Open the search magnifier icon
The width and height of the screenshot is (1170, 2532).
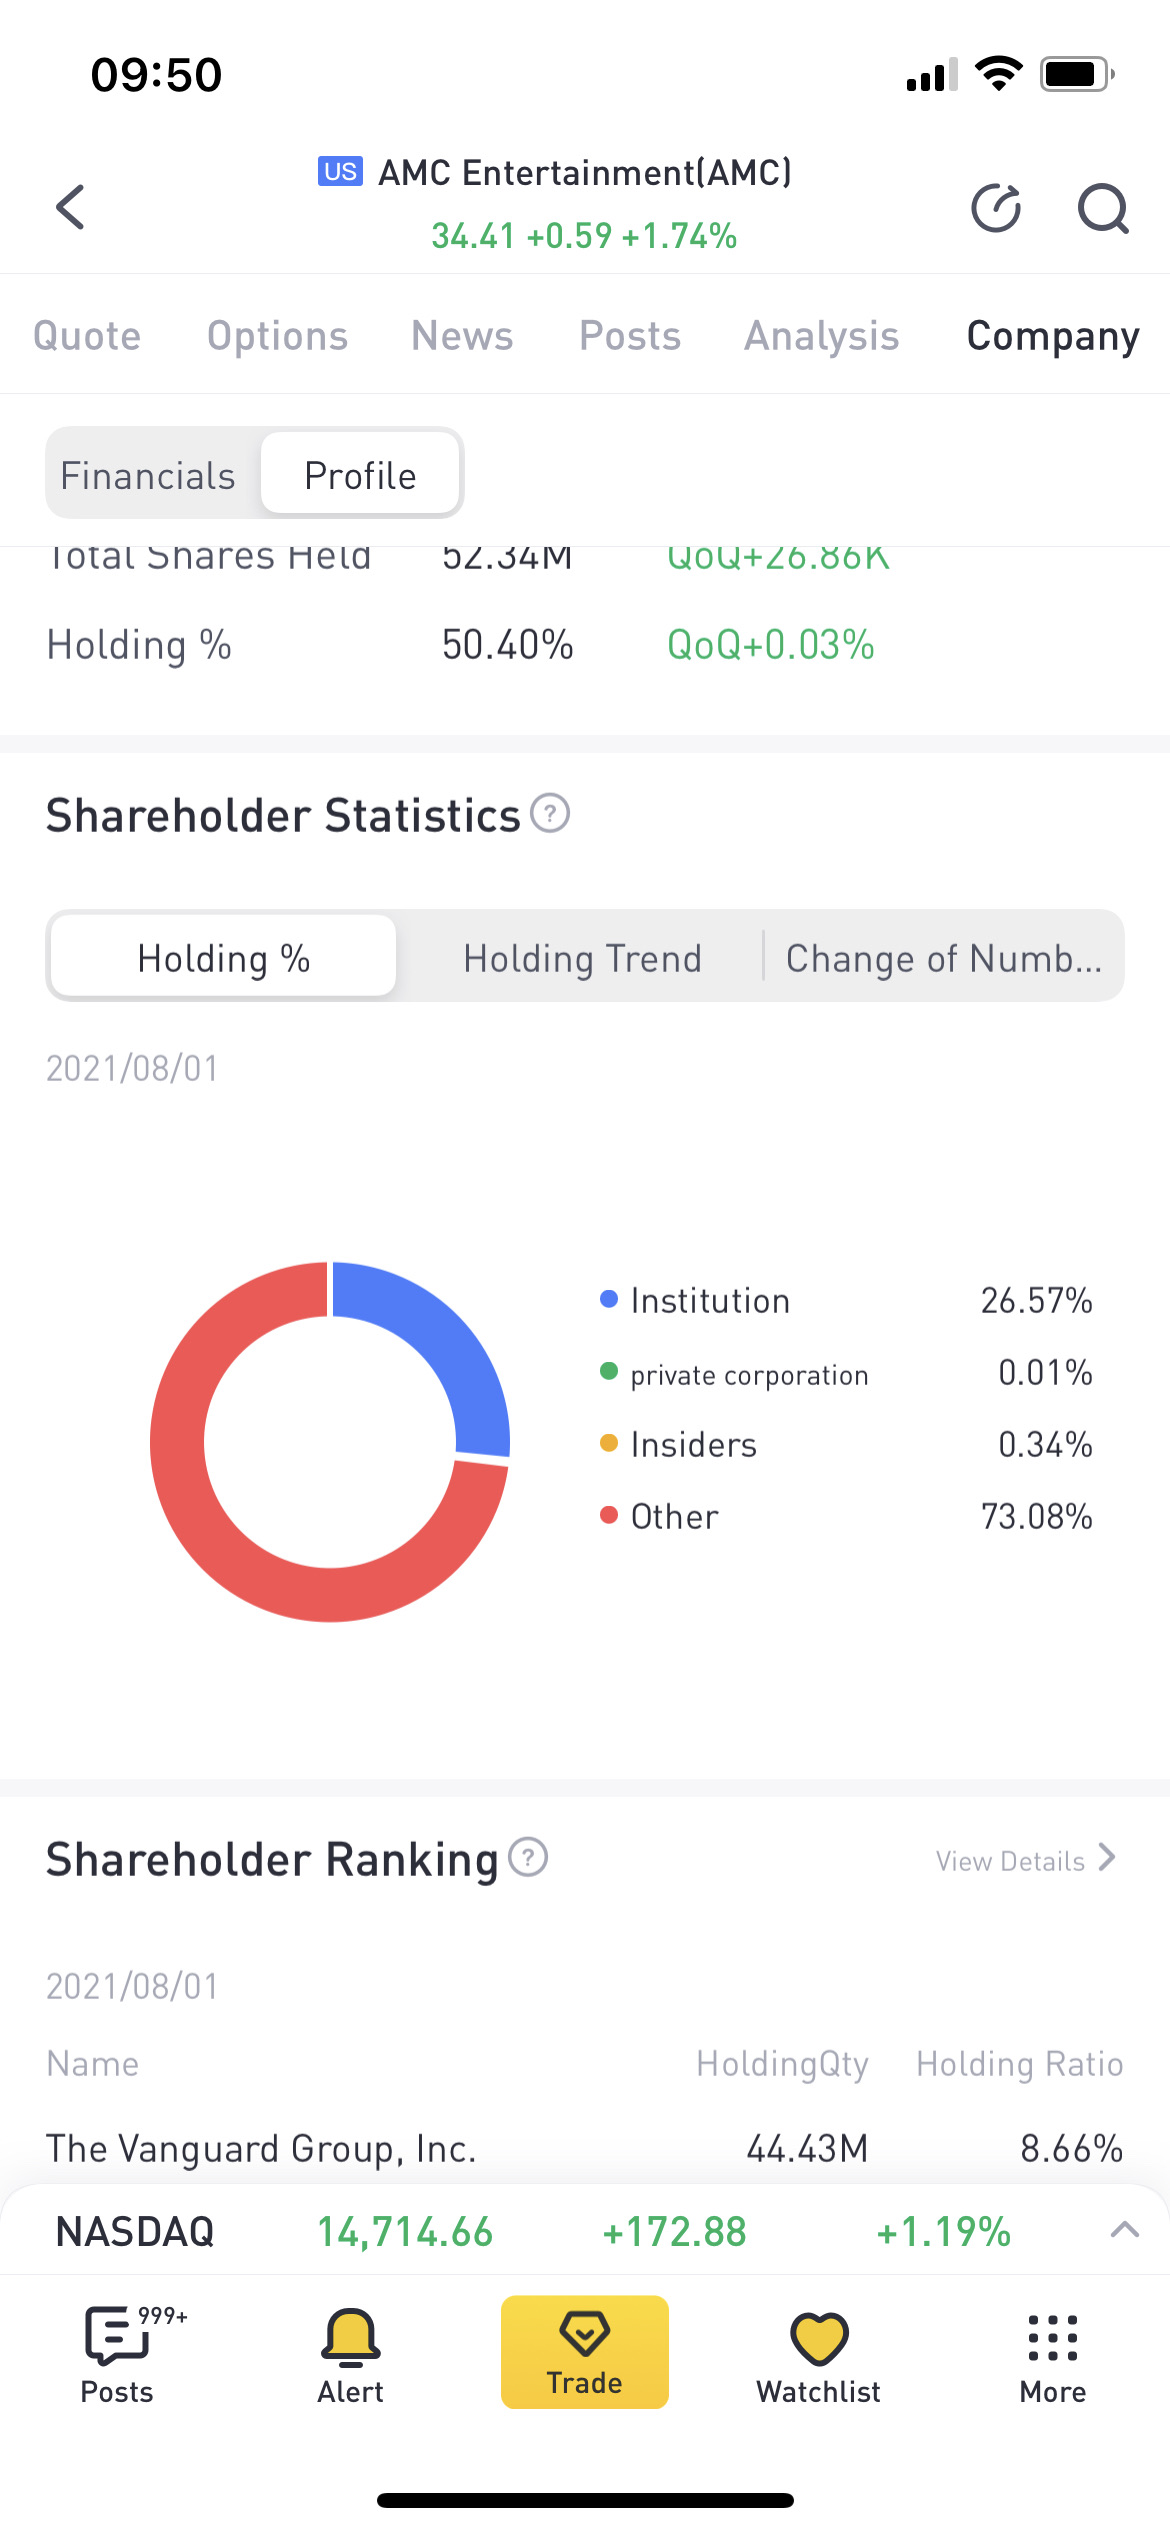(1103, 208)
